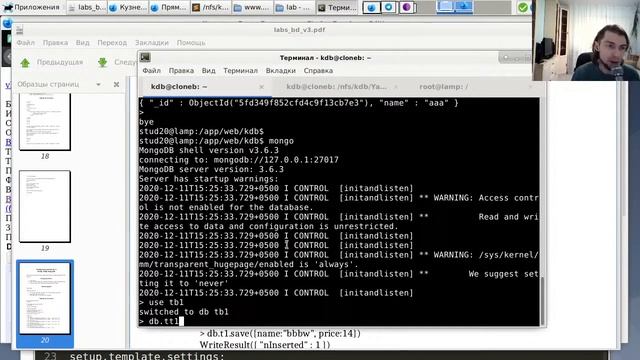Switch to the Прям... browser taskbar entry
Image resolution: width=640 pixels, height=360 pixels.
[x=169, y=7]
